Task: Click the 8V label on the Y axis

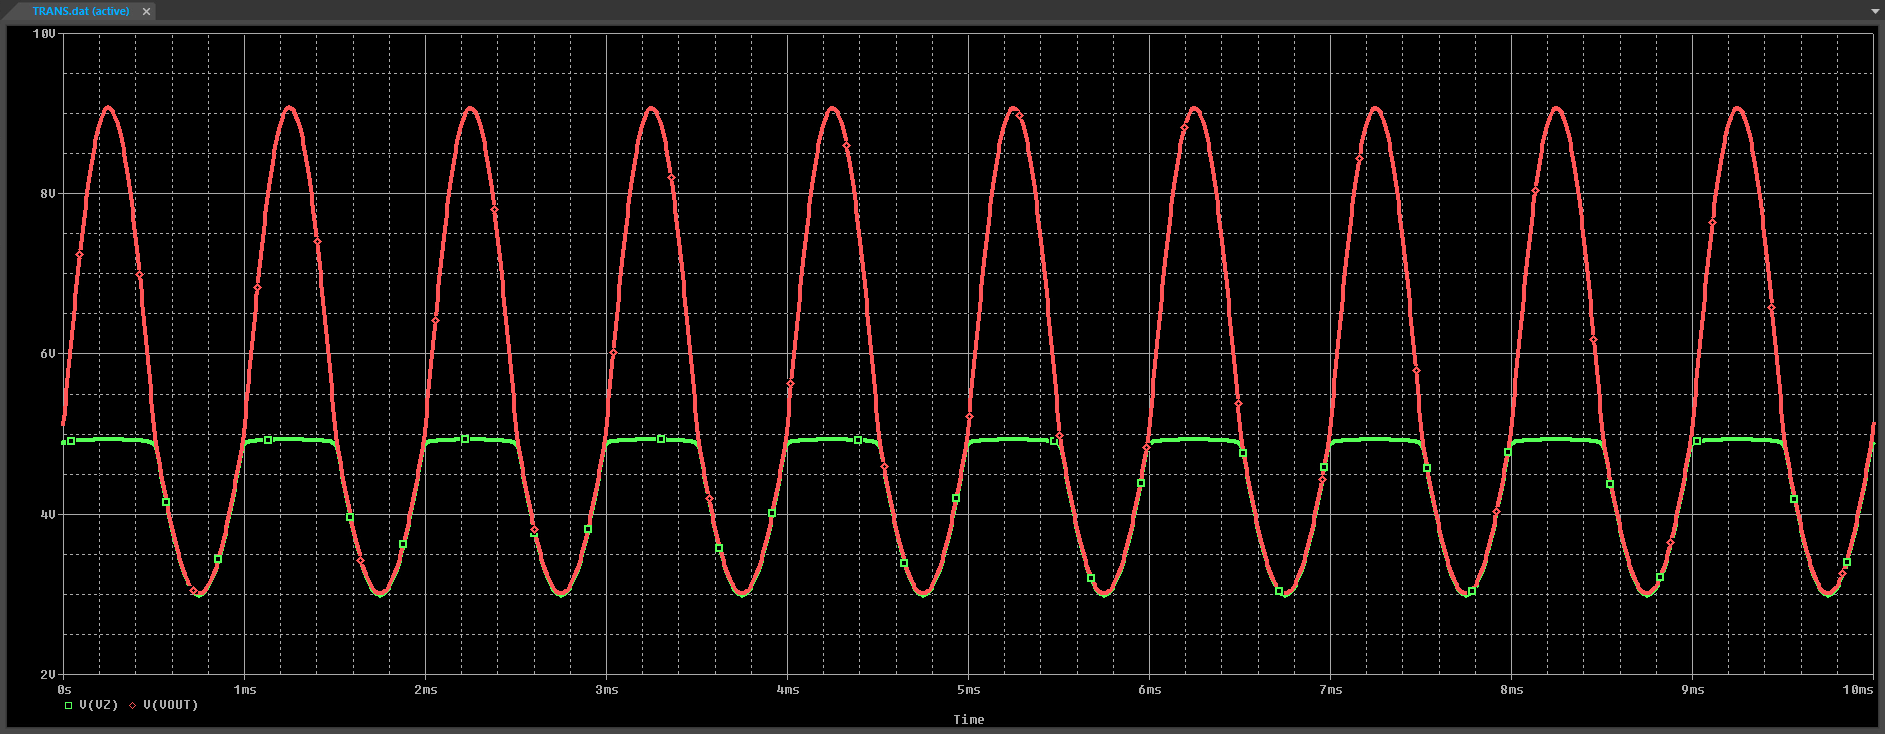Action: tap(48, 194)
